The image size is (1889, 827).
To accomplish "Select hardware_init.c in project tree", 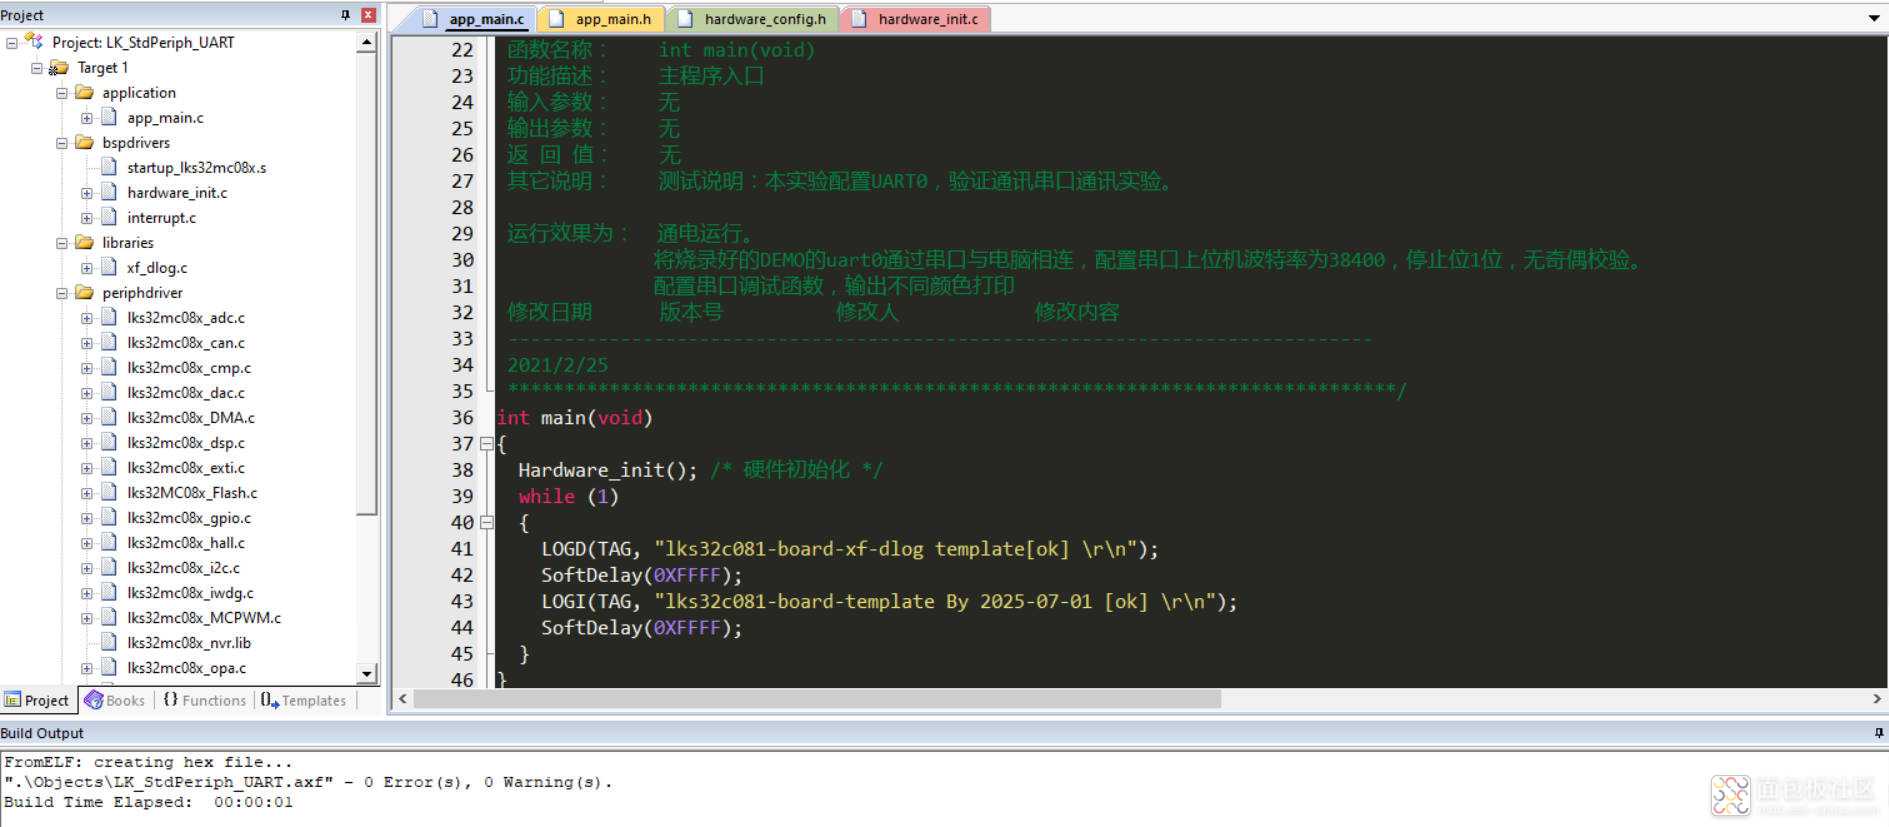I will (177, 192).
